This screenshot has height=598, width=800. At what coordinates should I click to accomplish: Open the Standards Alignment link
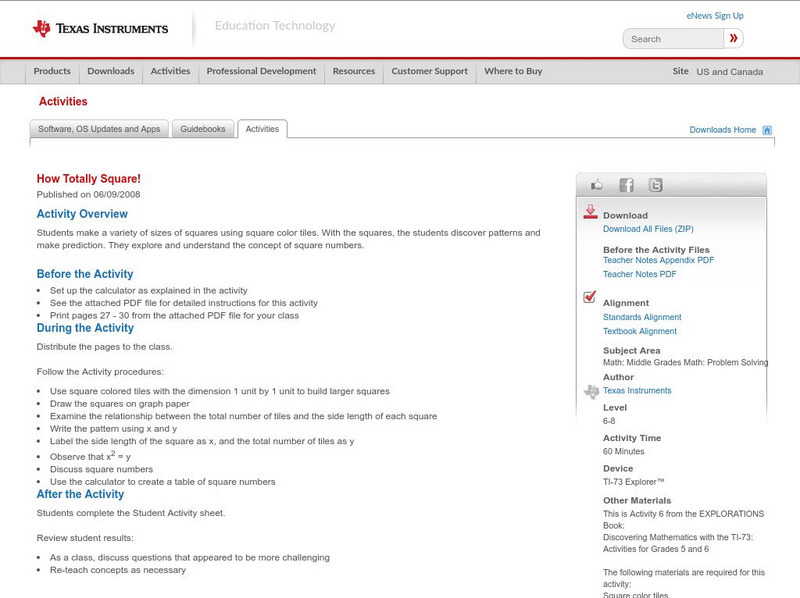click(642, 317)
